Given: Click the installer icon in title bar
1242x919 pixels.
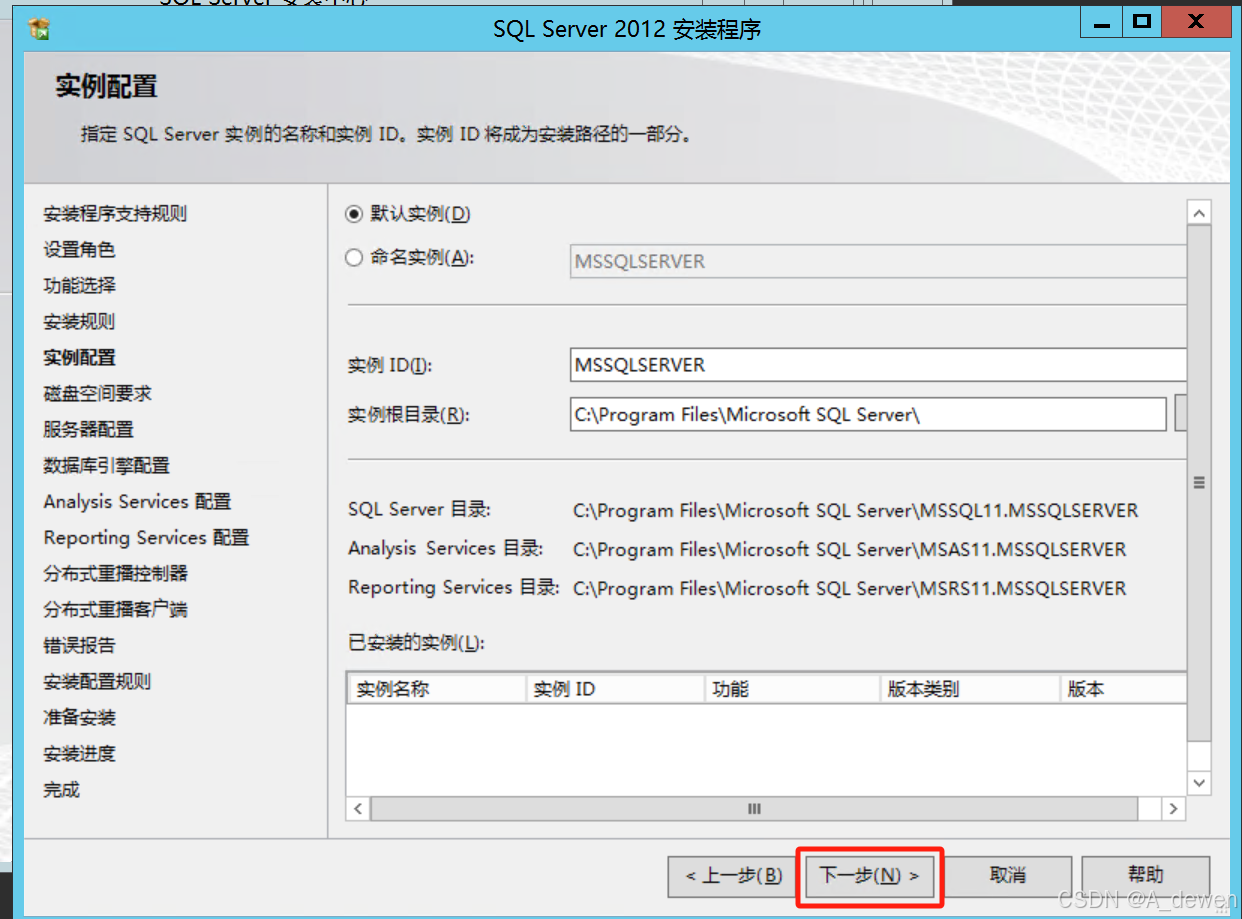Looking at the screenshot, I should point(40,28).
